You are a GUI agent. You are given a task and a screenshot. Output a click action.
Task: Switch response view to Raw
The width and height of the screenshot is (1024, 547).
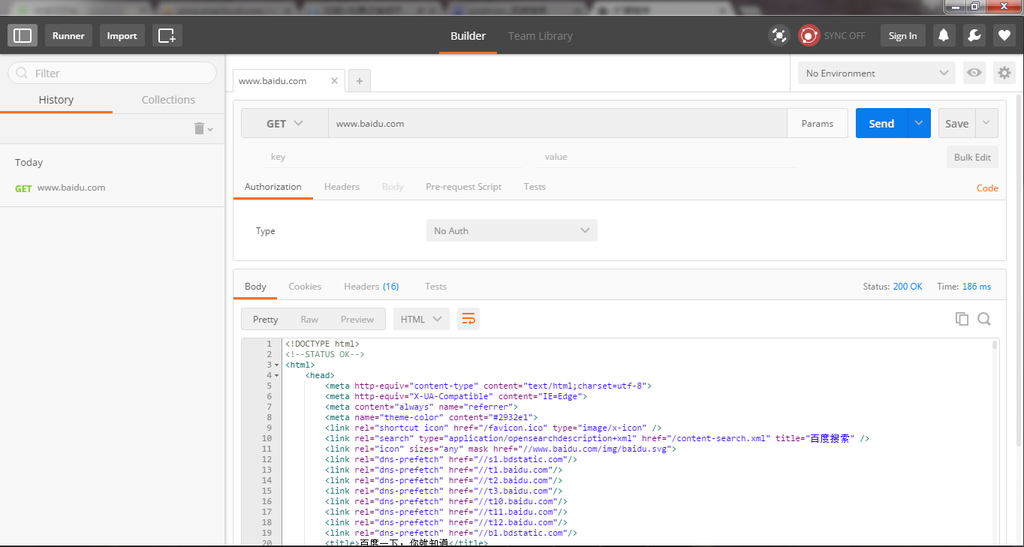click(x=309, y=319)
